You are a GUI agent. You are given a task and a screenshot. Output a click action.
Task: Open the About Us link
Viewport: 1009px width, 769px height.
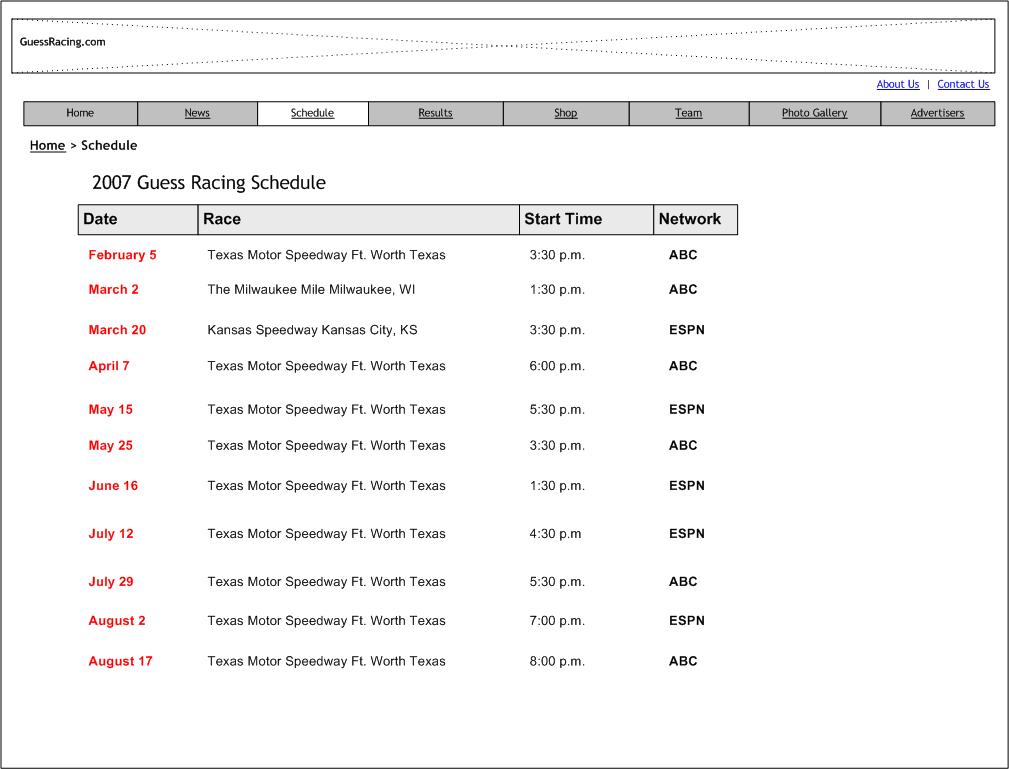pyautogui.click(x=897, y=84)
